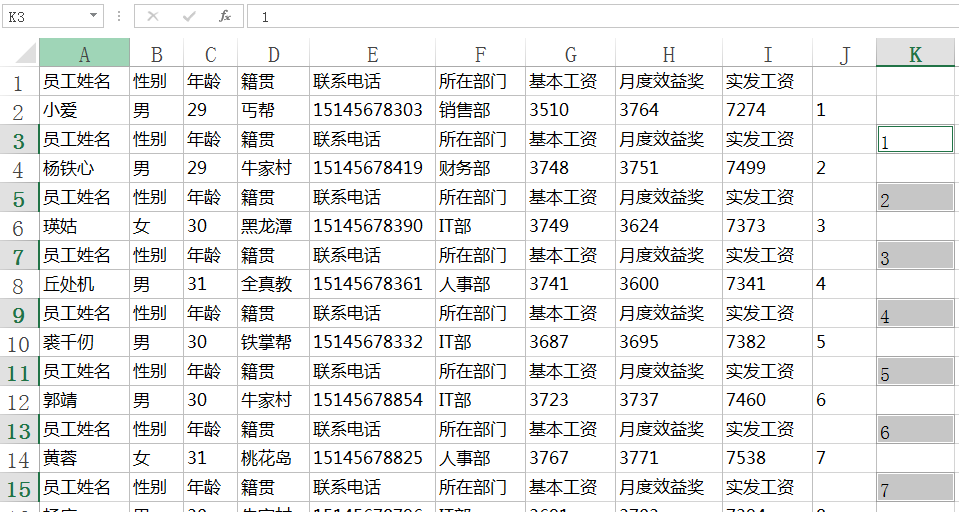
Task: Select column G header
Action: click(x=571, y=53)
